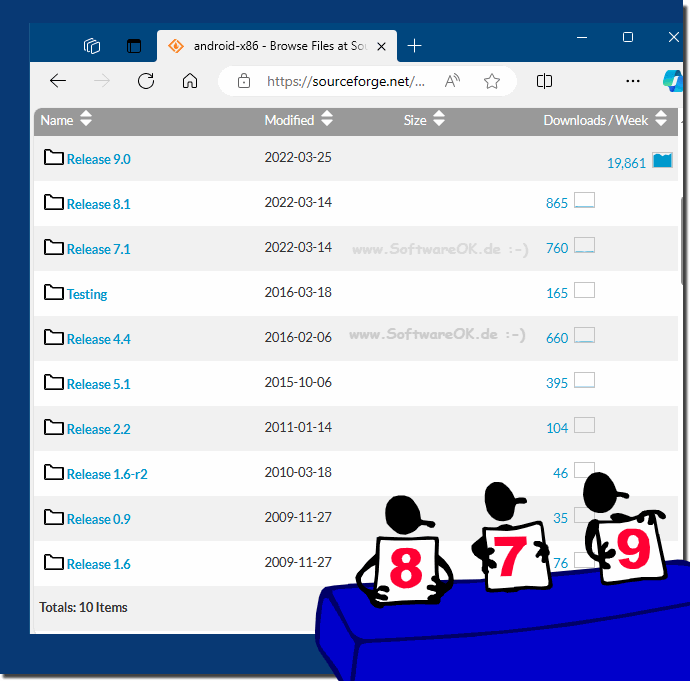690x681 pixels.
Task: Click folder icon for Release 0.9
Action: [x=54, y=517]
